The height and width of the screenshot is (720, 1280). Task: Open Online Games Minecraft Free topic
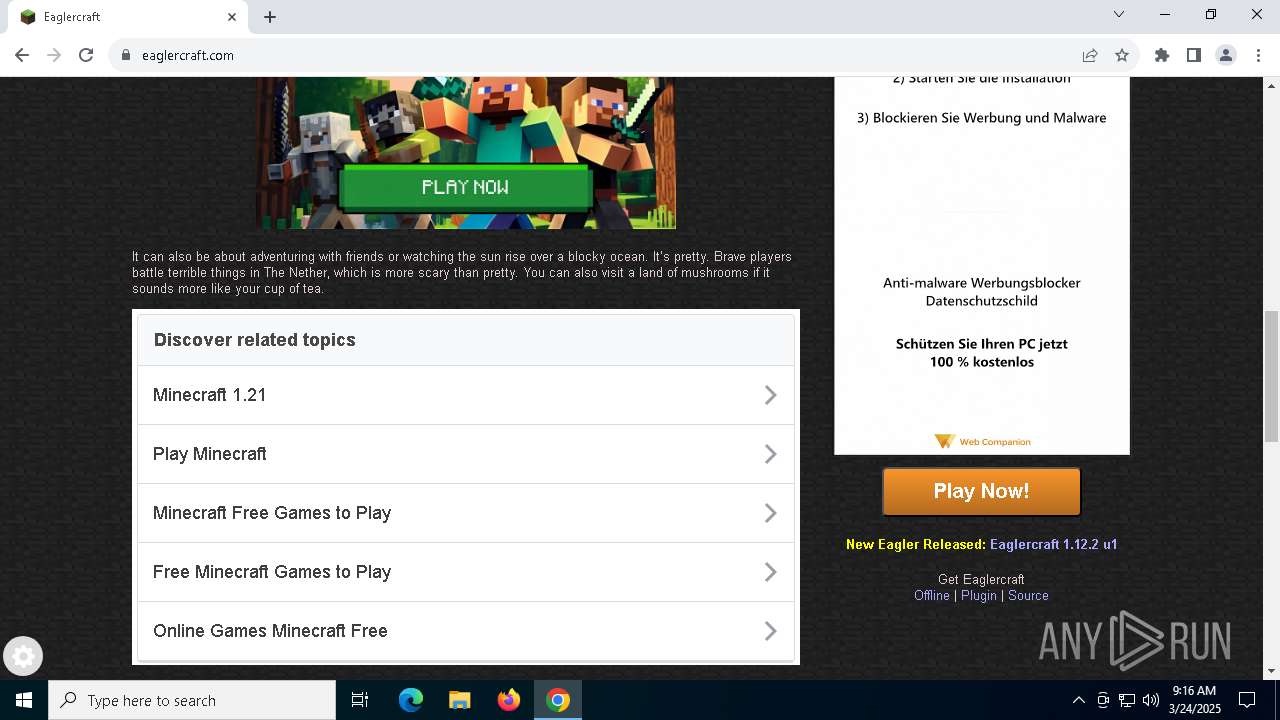coord(466,631)
